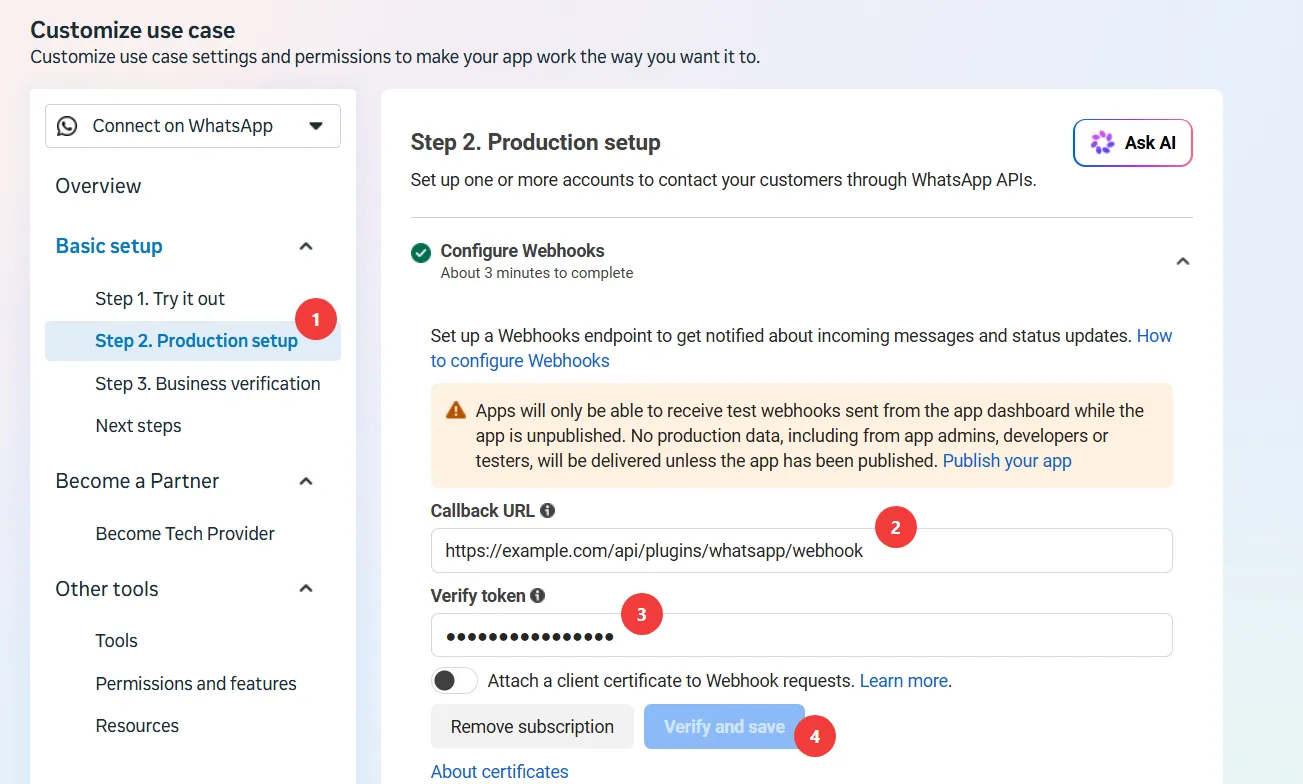Go to Step 3. Business verification
Viewport: 1303px width, 784px height.
[208, 383]
